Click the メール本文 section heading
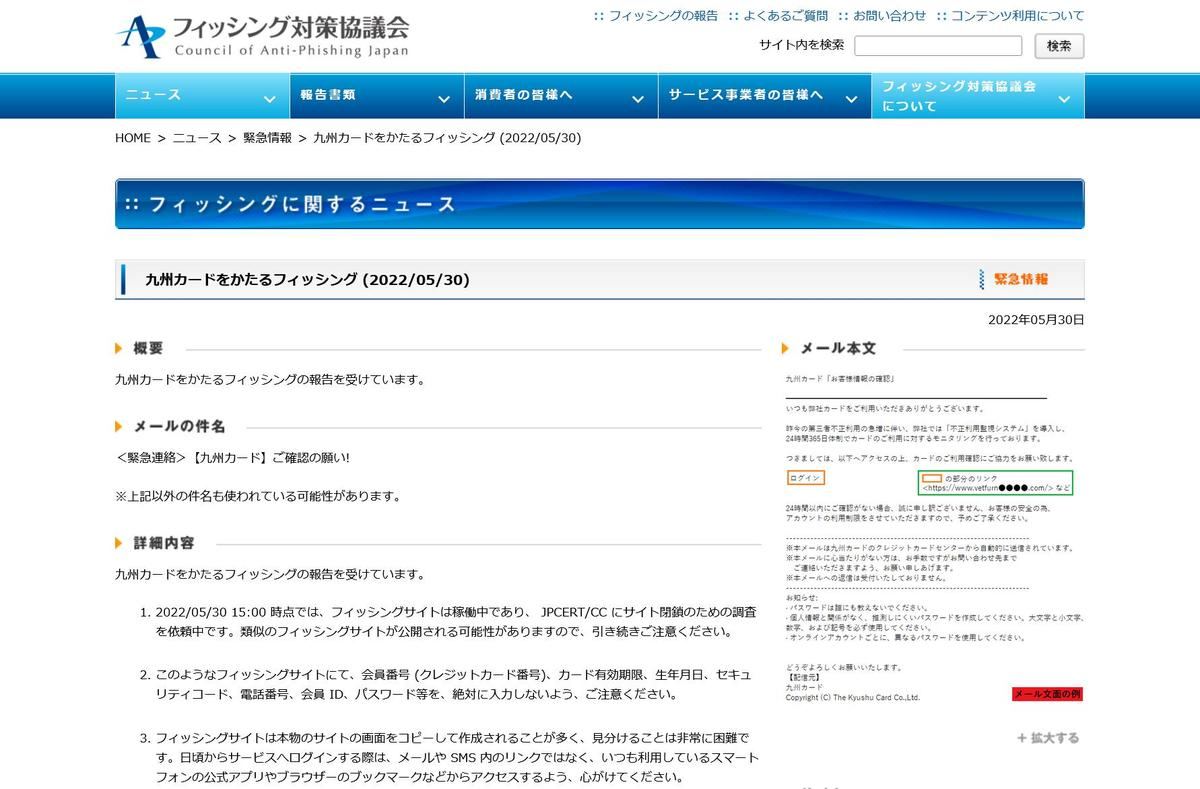This screenshot has width=1200, height=789. coord(838,348)
